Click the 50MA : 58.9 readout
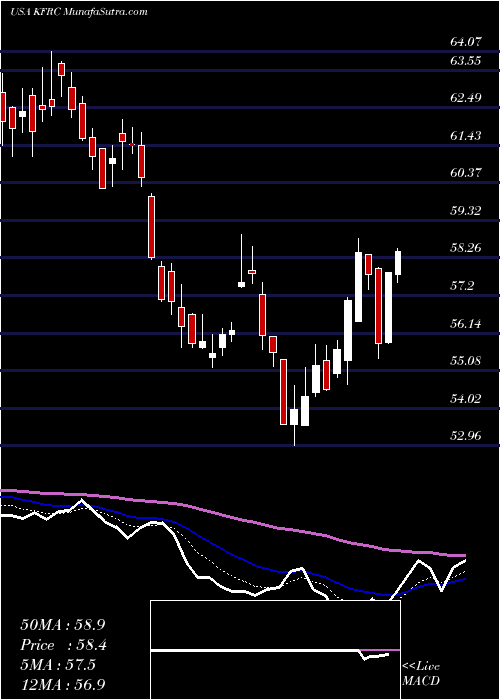Viewport: 500px width, 700px height. (x=63, y=625)
